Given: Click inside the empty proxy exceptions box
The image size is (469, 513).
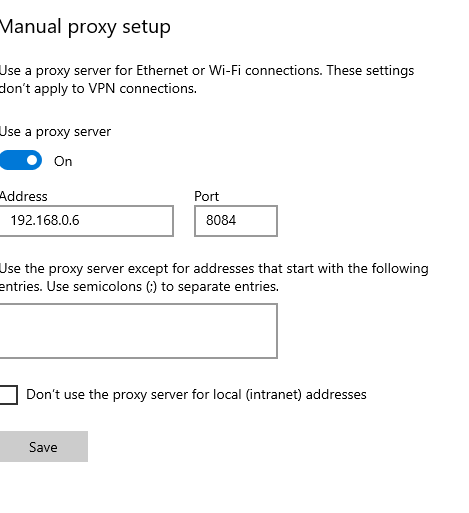Looking at the screenshot, I should pos(138,331).
